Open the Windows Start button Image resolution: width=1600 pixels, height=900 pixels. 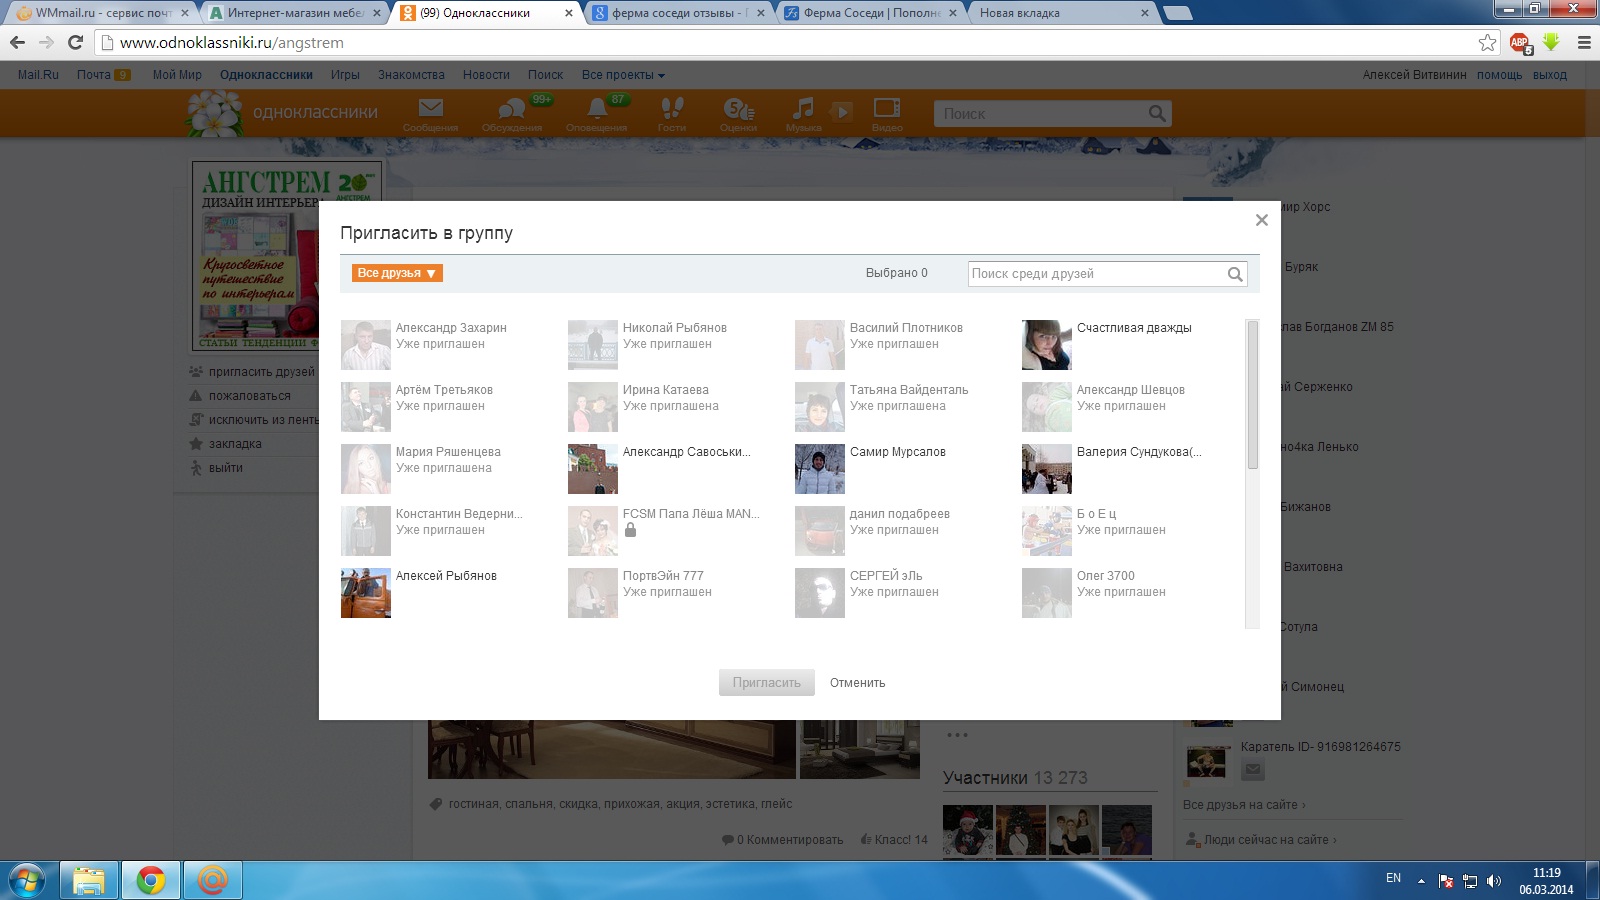[27, 880]
